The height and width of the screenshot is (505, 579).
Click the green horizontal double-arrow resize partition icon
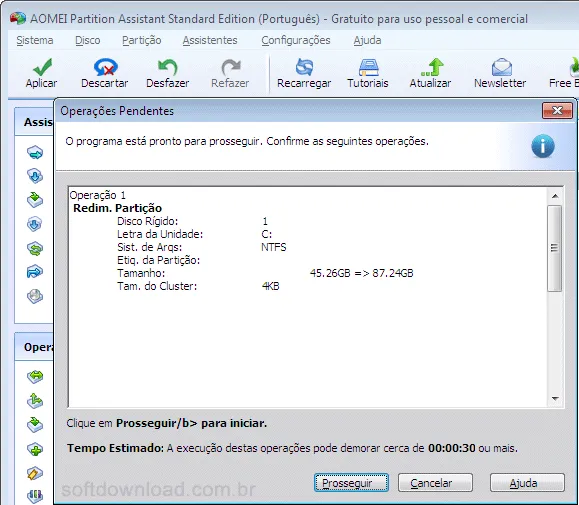tap(35, 377)
